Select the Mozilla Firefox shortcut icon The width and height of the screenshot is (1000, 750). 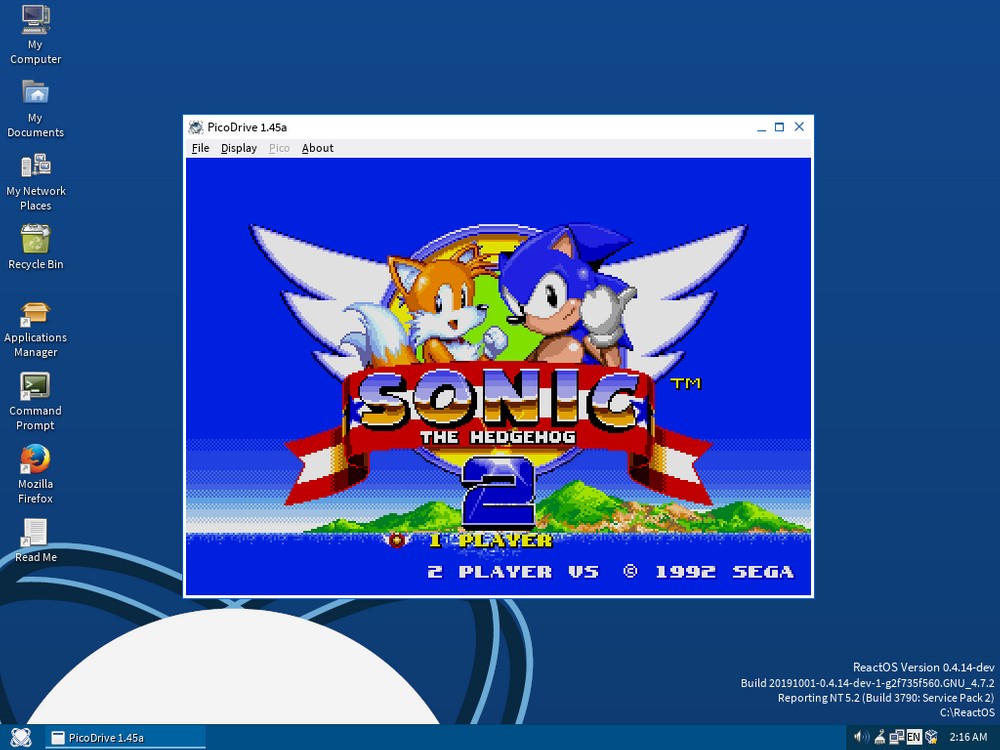point(35,459)
